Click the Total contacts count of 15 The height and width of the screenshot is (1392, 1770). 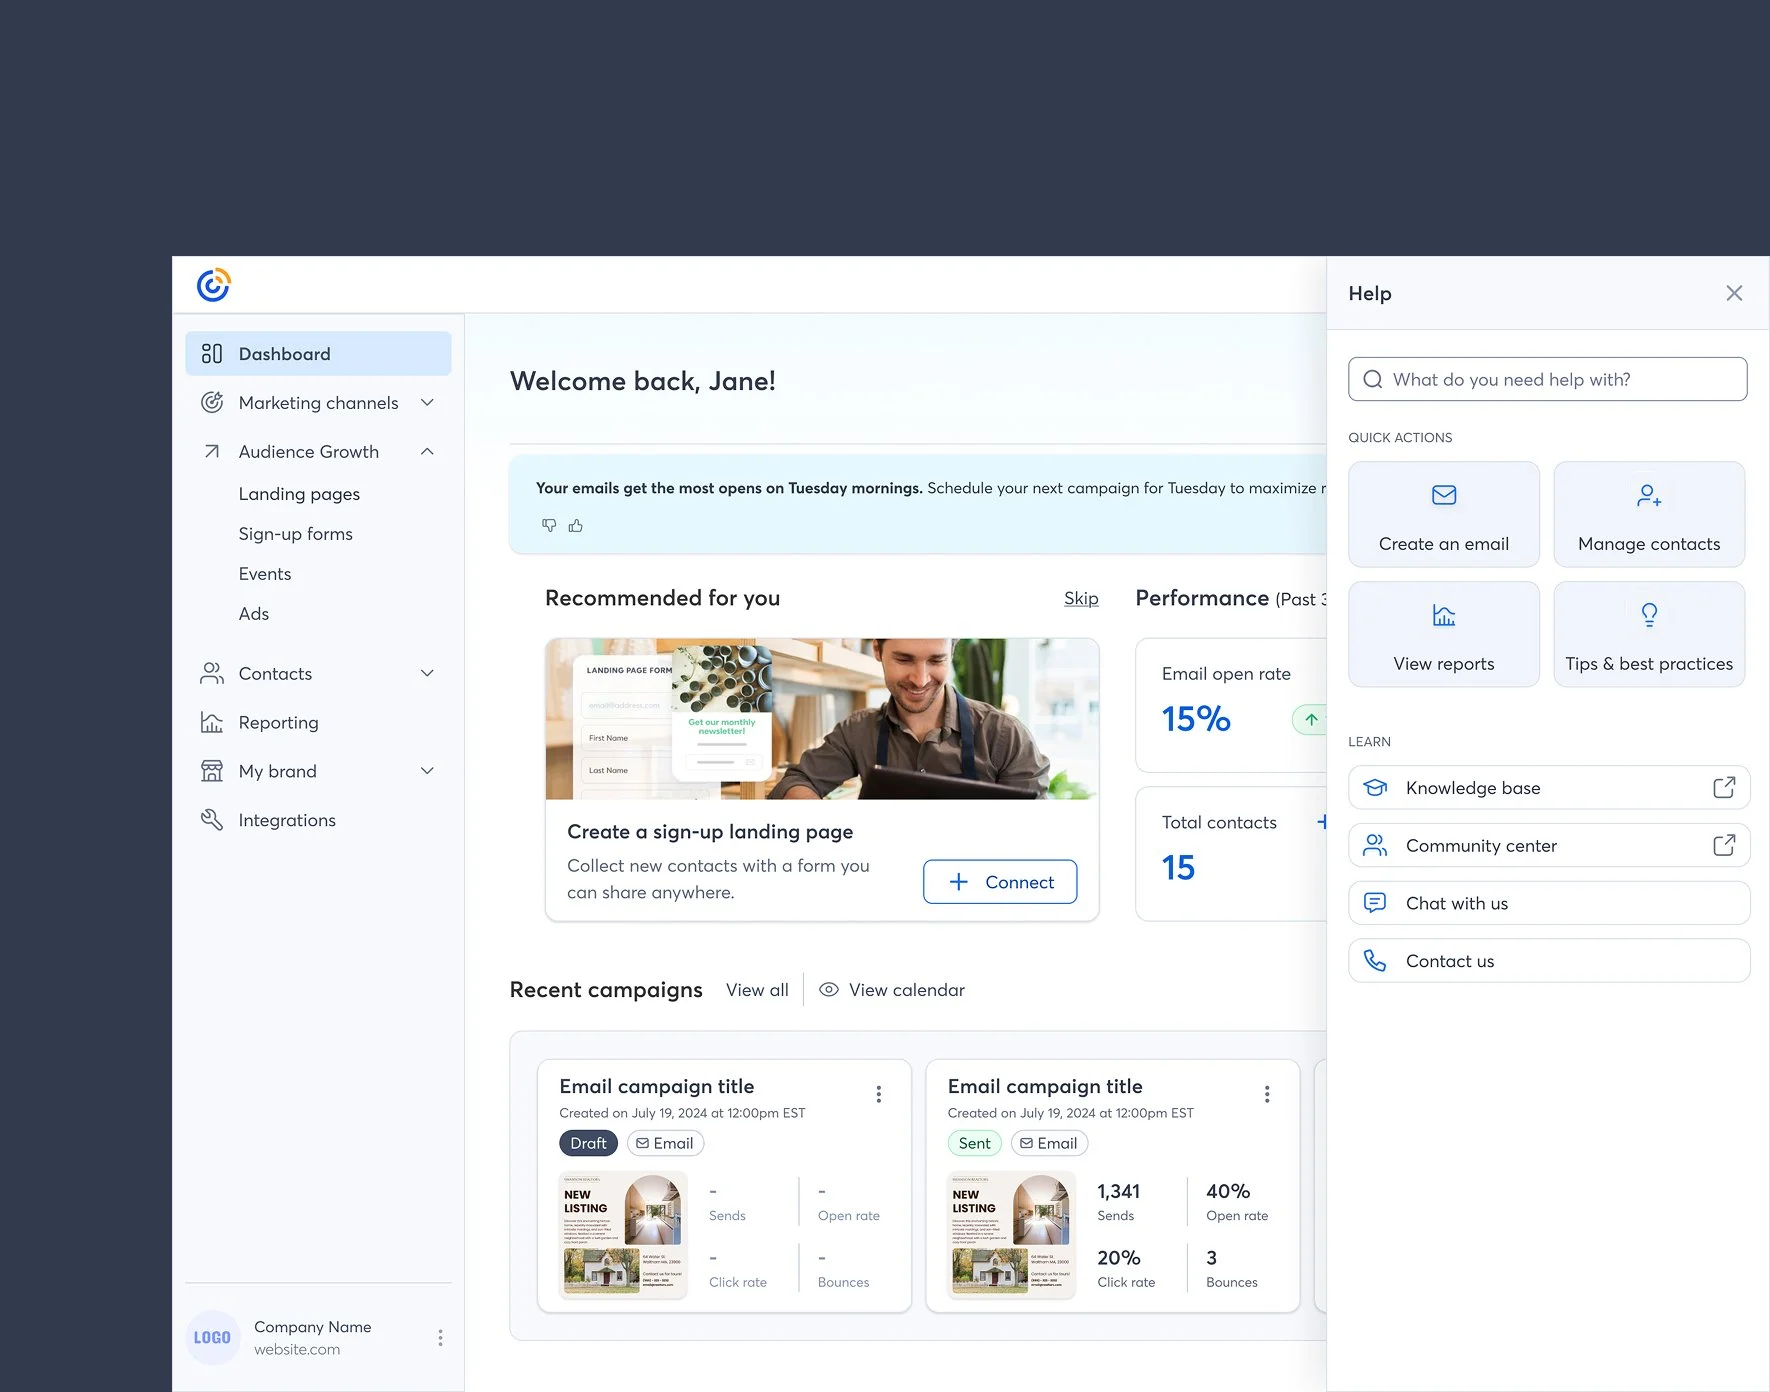pos(1178,868)
